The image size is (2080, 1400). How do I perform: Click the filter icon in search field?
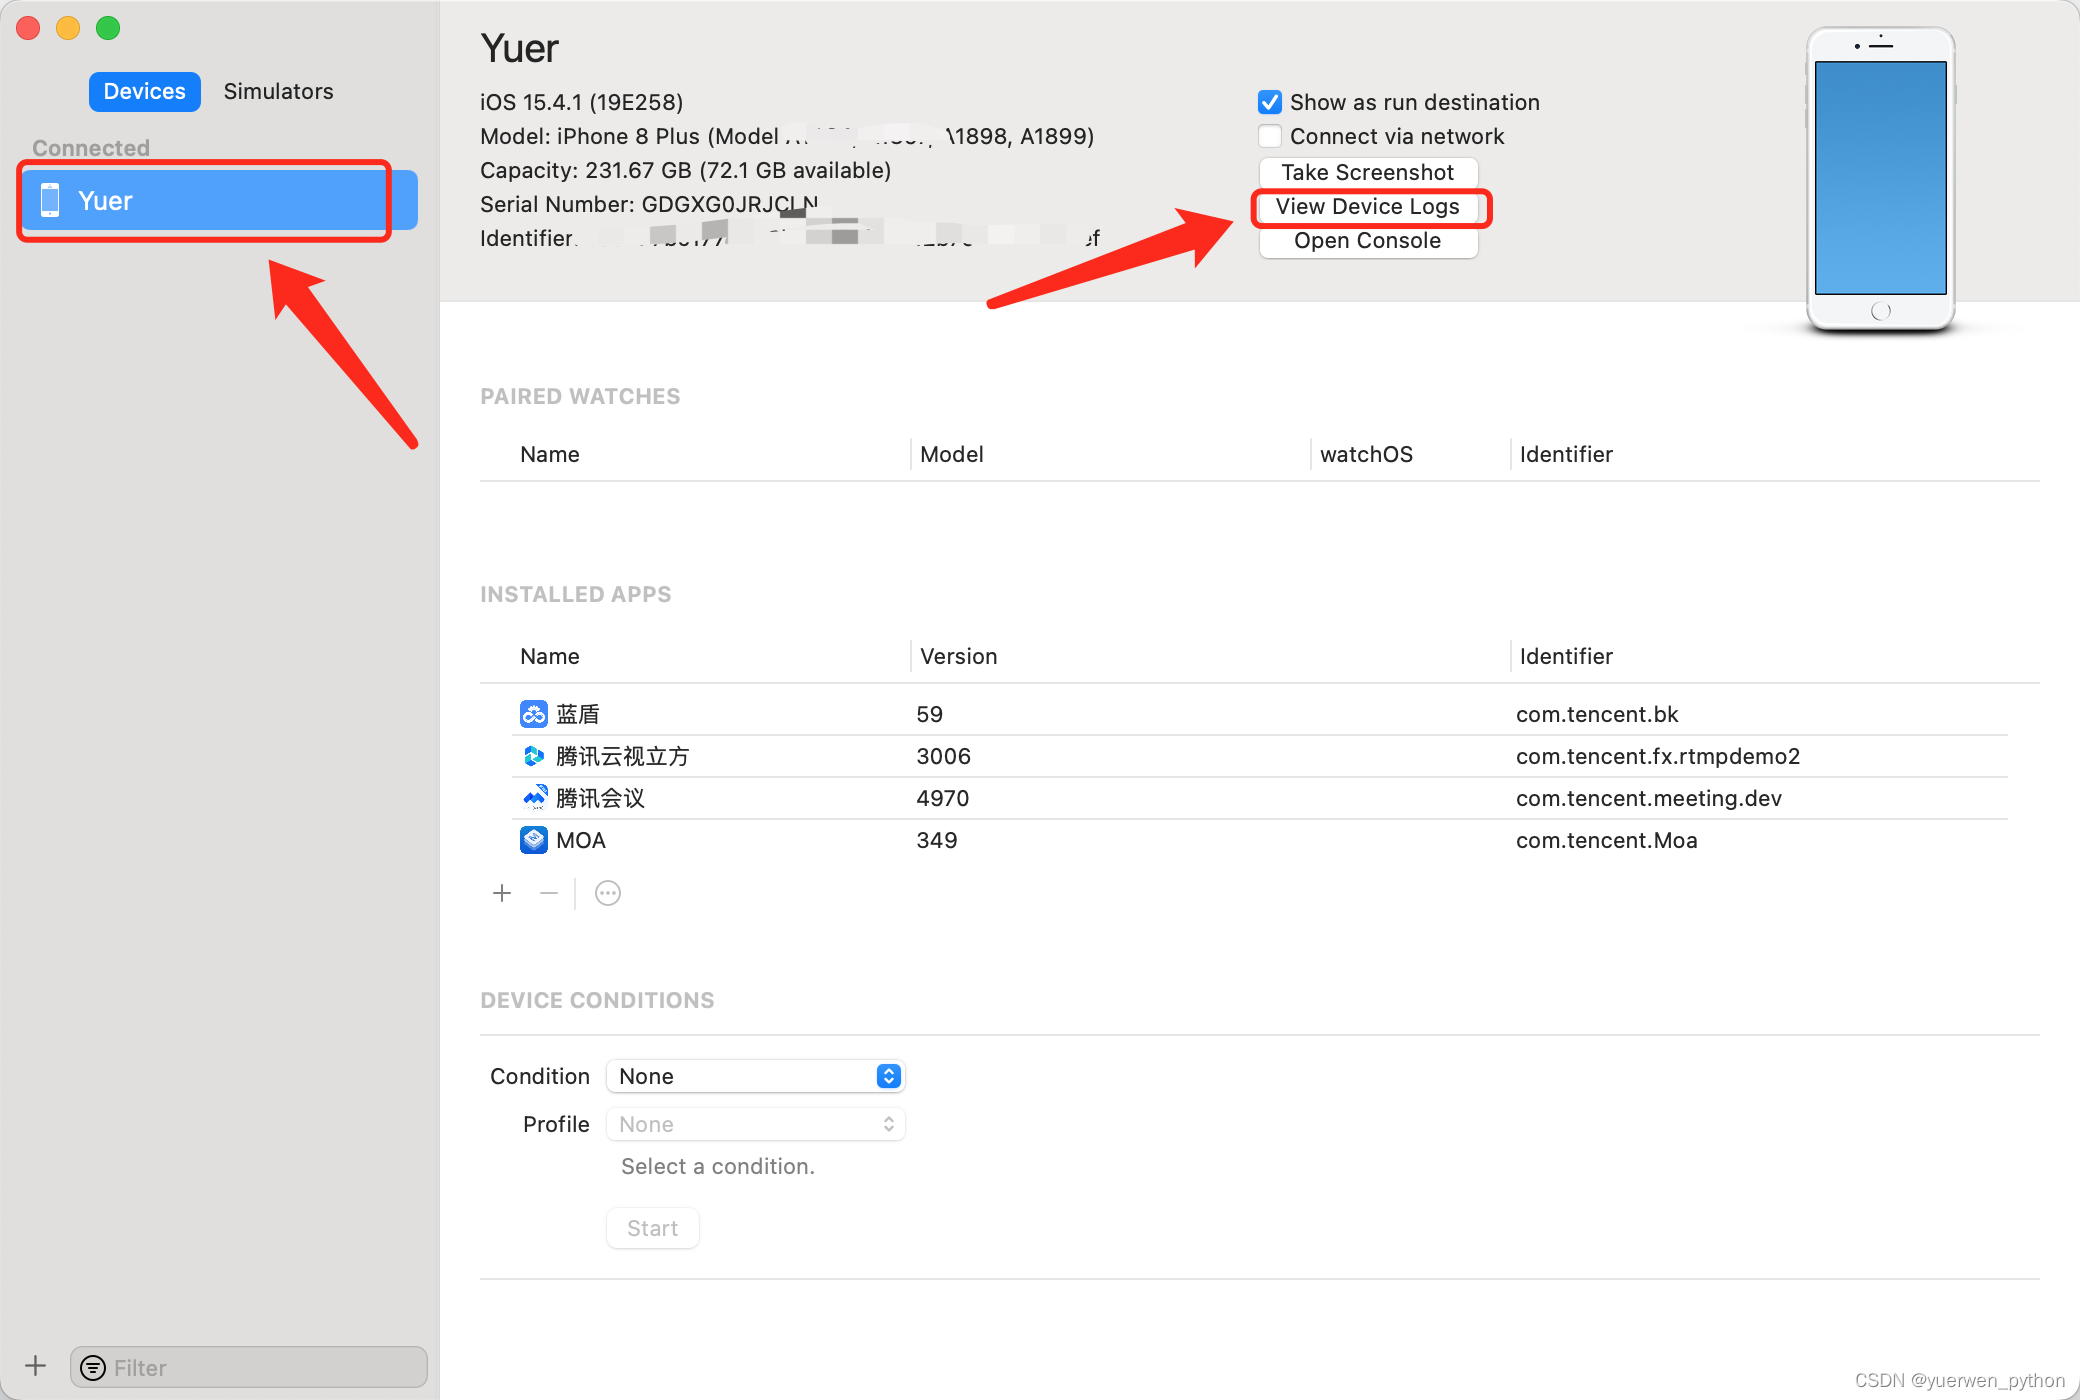pyautogui.click(x=94, y=1367)
